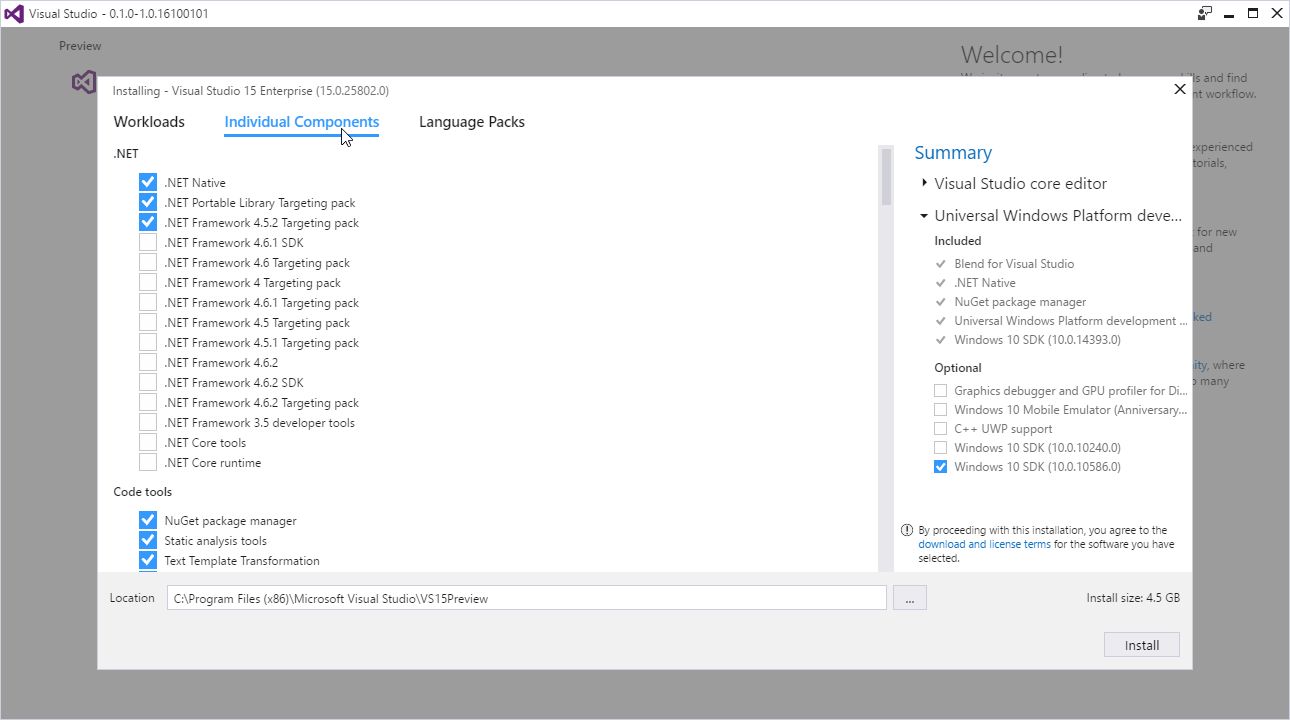The image size is (1290, 720).
Task: Uncheck NuGet package manager under Code tools
Action: 148,521
